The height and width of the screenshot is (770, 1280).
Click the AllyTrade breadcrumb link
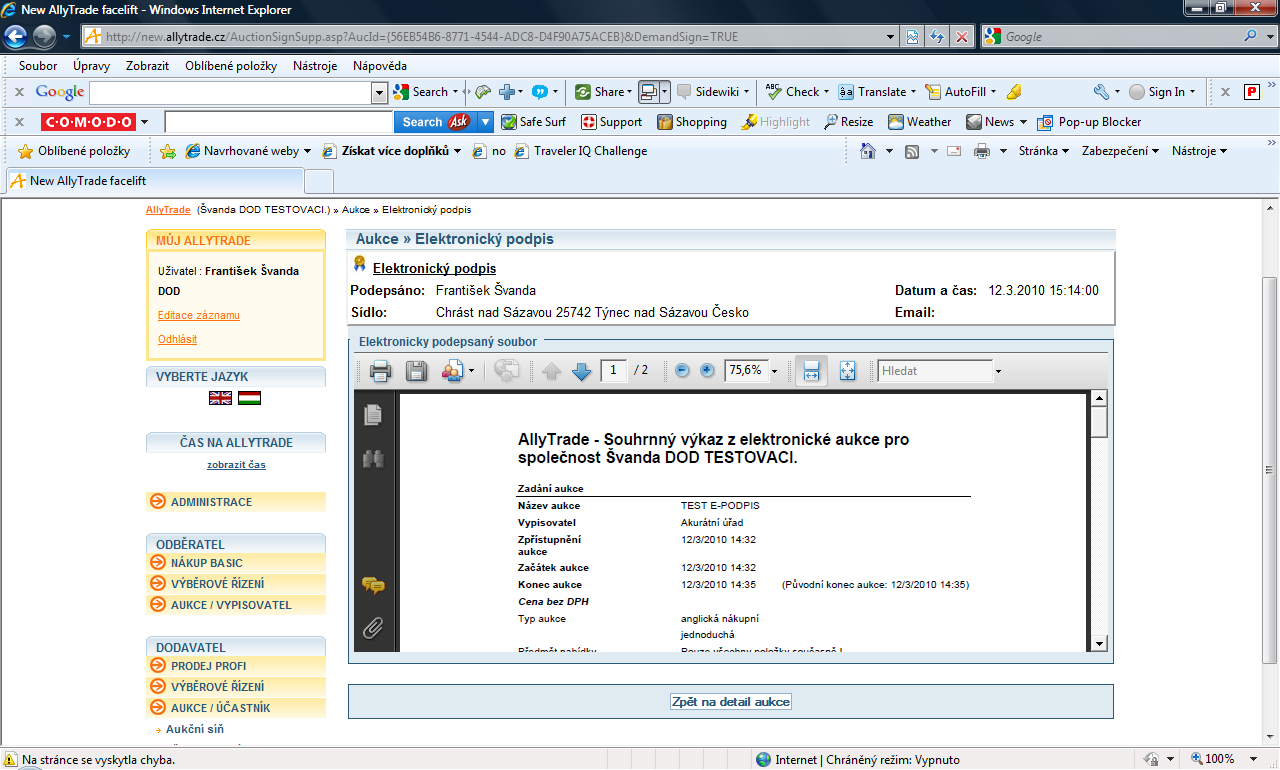[168, 210]
